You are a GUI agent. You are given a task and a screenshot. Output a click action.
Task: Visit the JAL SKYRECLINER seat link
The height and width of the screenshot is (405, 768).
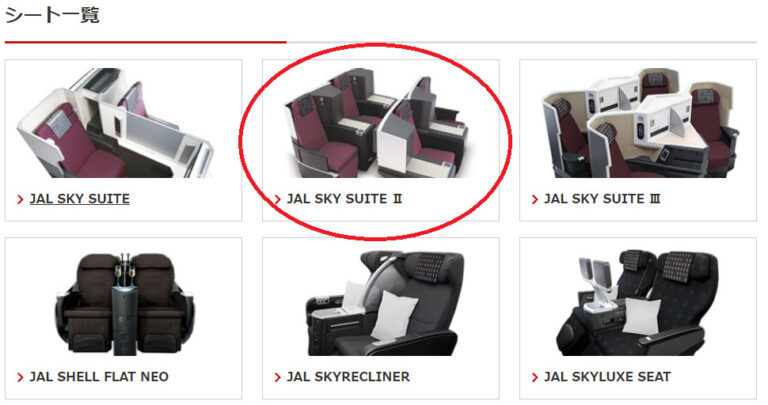point(348,377)
